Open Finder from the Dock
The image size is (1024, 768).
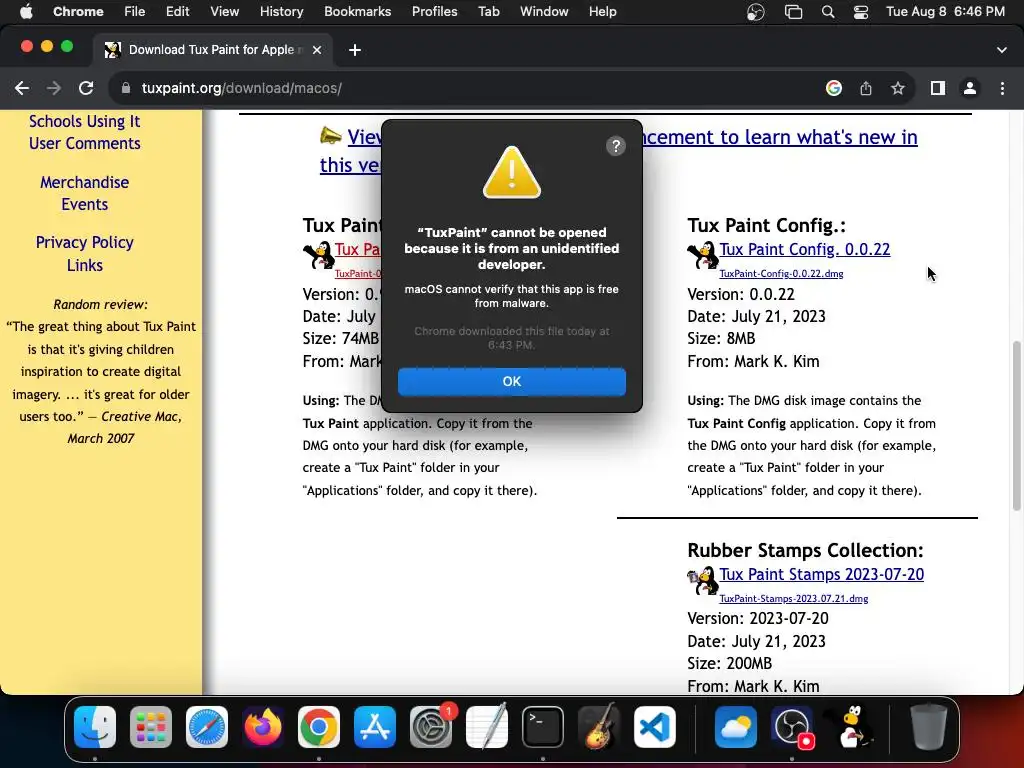95,727
